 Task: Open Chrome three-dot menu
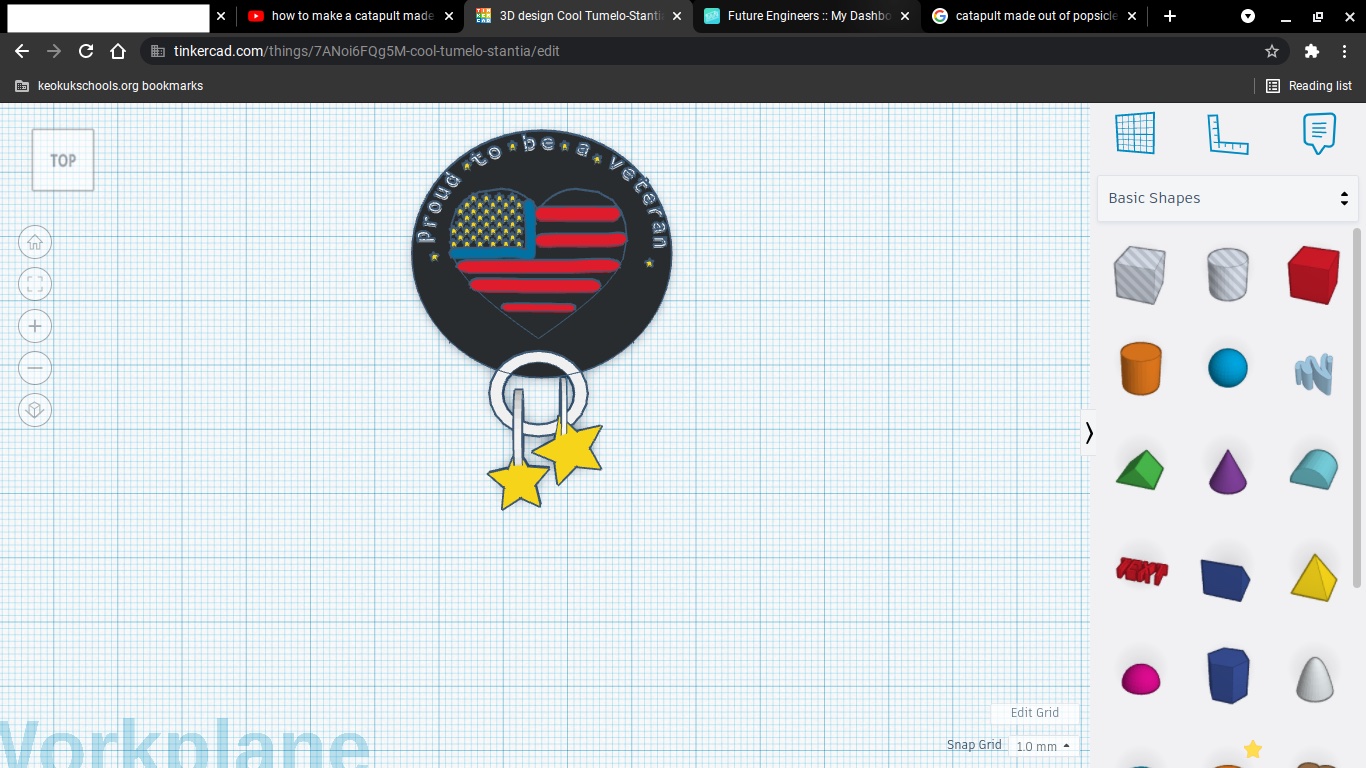tap(1344, 51)
